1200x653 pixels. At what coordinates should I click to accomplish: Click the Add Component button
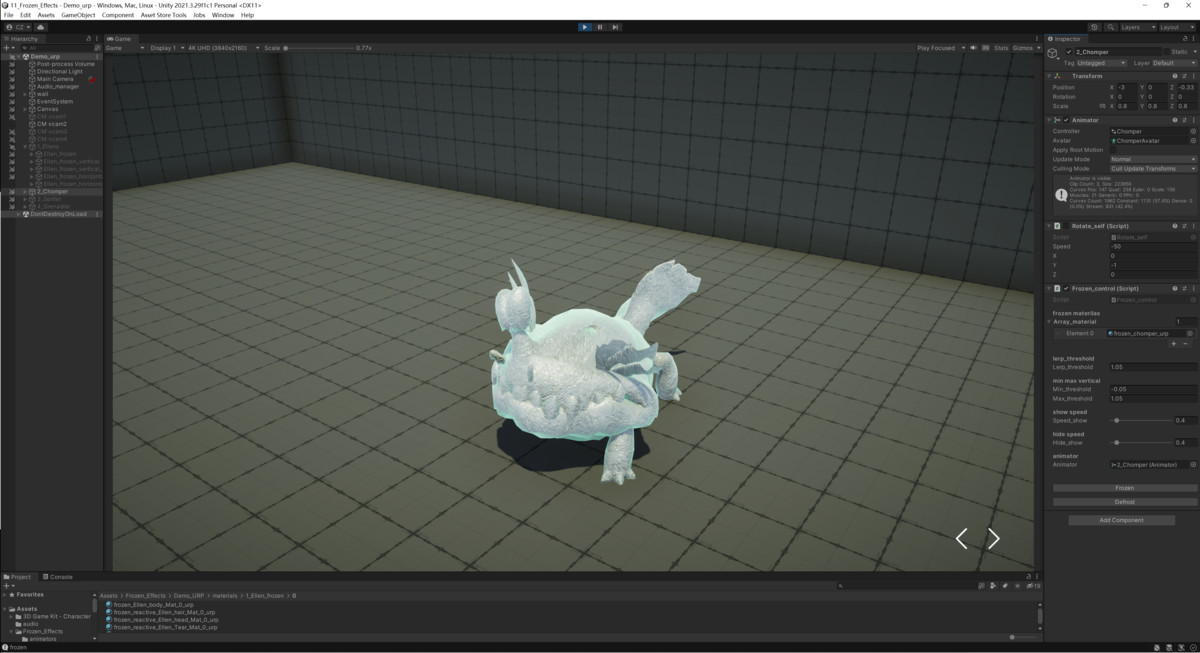pos(1121,520)
